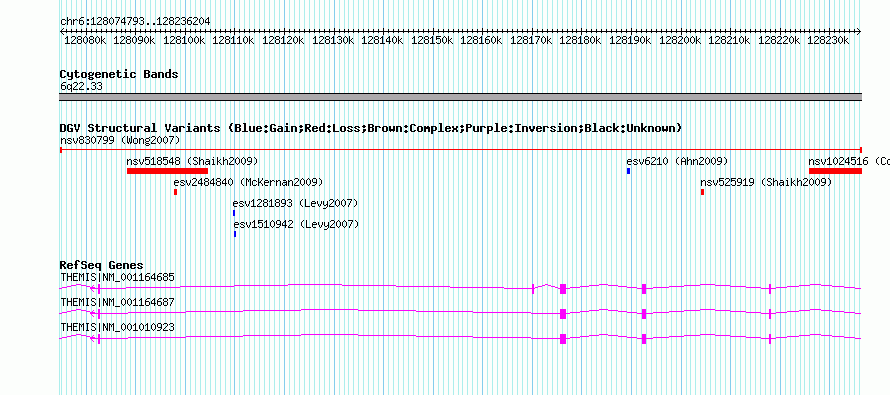Screen dimensions: 890x395
Task: Open variant esv2484840 (McKernan2009) label
Action: pos(248,183)
